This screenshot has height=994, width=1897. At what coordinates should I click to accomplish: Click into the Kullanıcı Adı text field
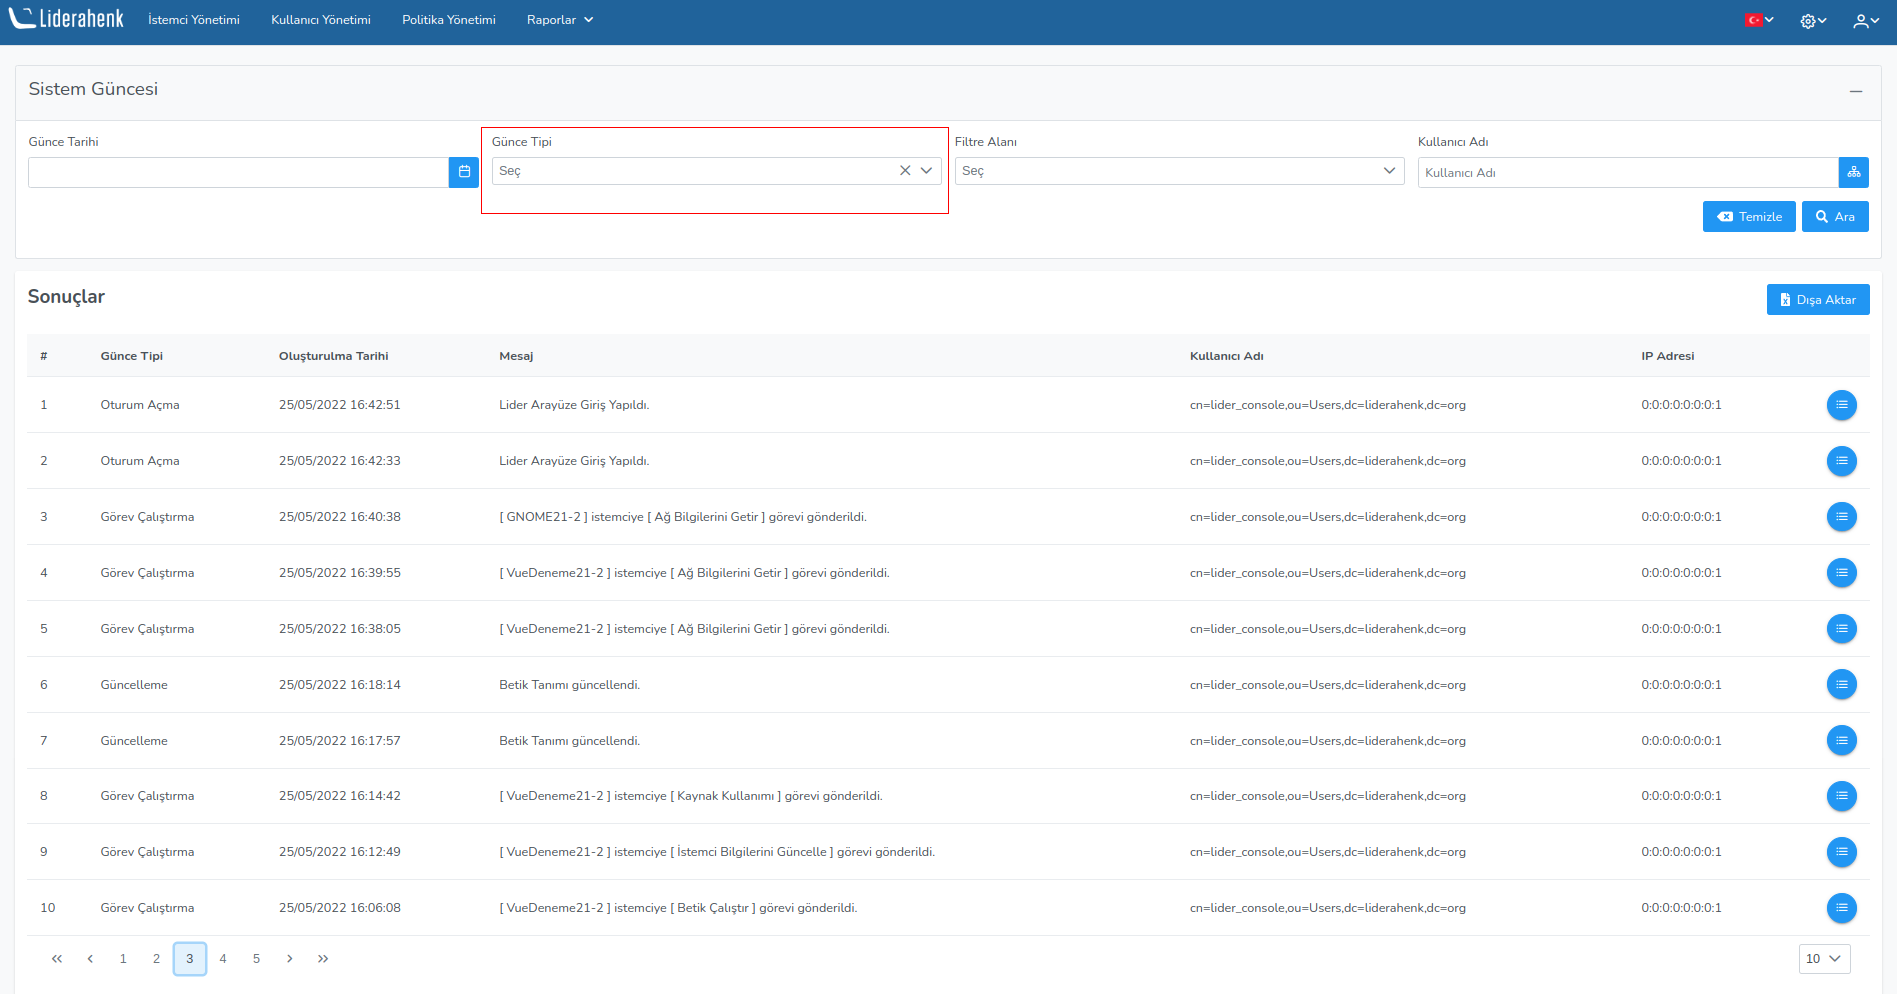pos(1627,173)
